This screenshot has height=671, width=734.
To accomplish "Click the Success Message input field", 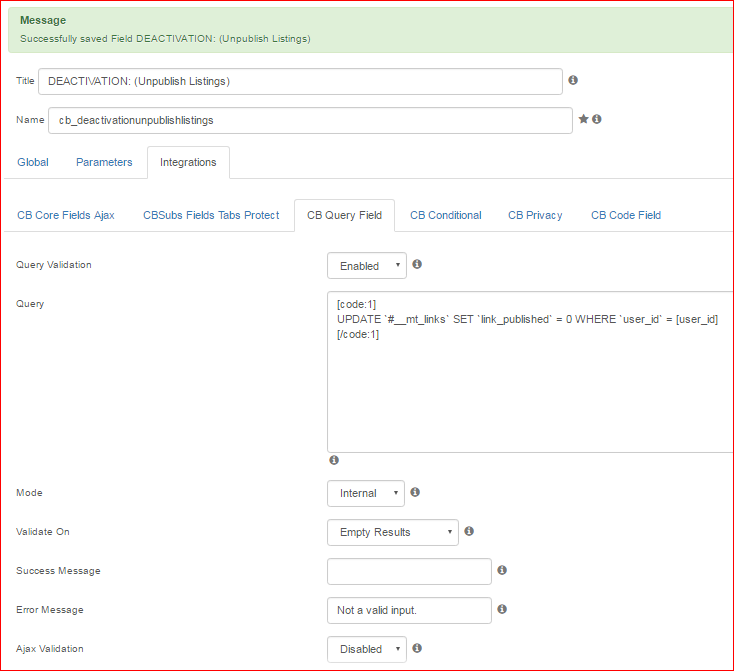I will coord(409,571).
